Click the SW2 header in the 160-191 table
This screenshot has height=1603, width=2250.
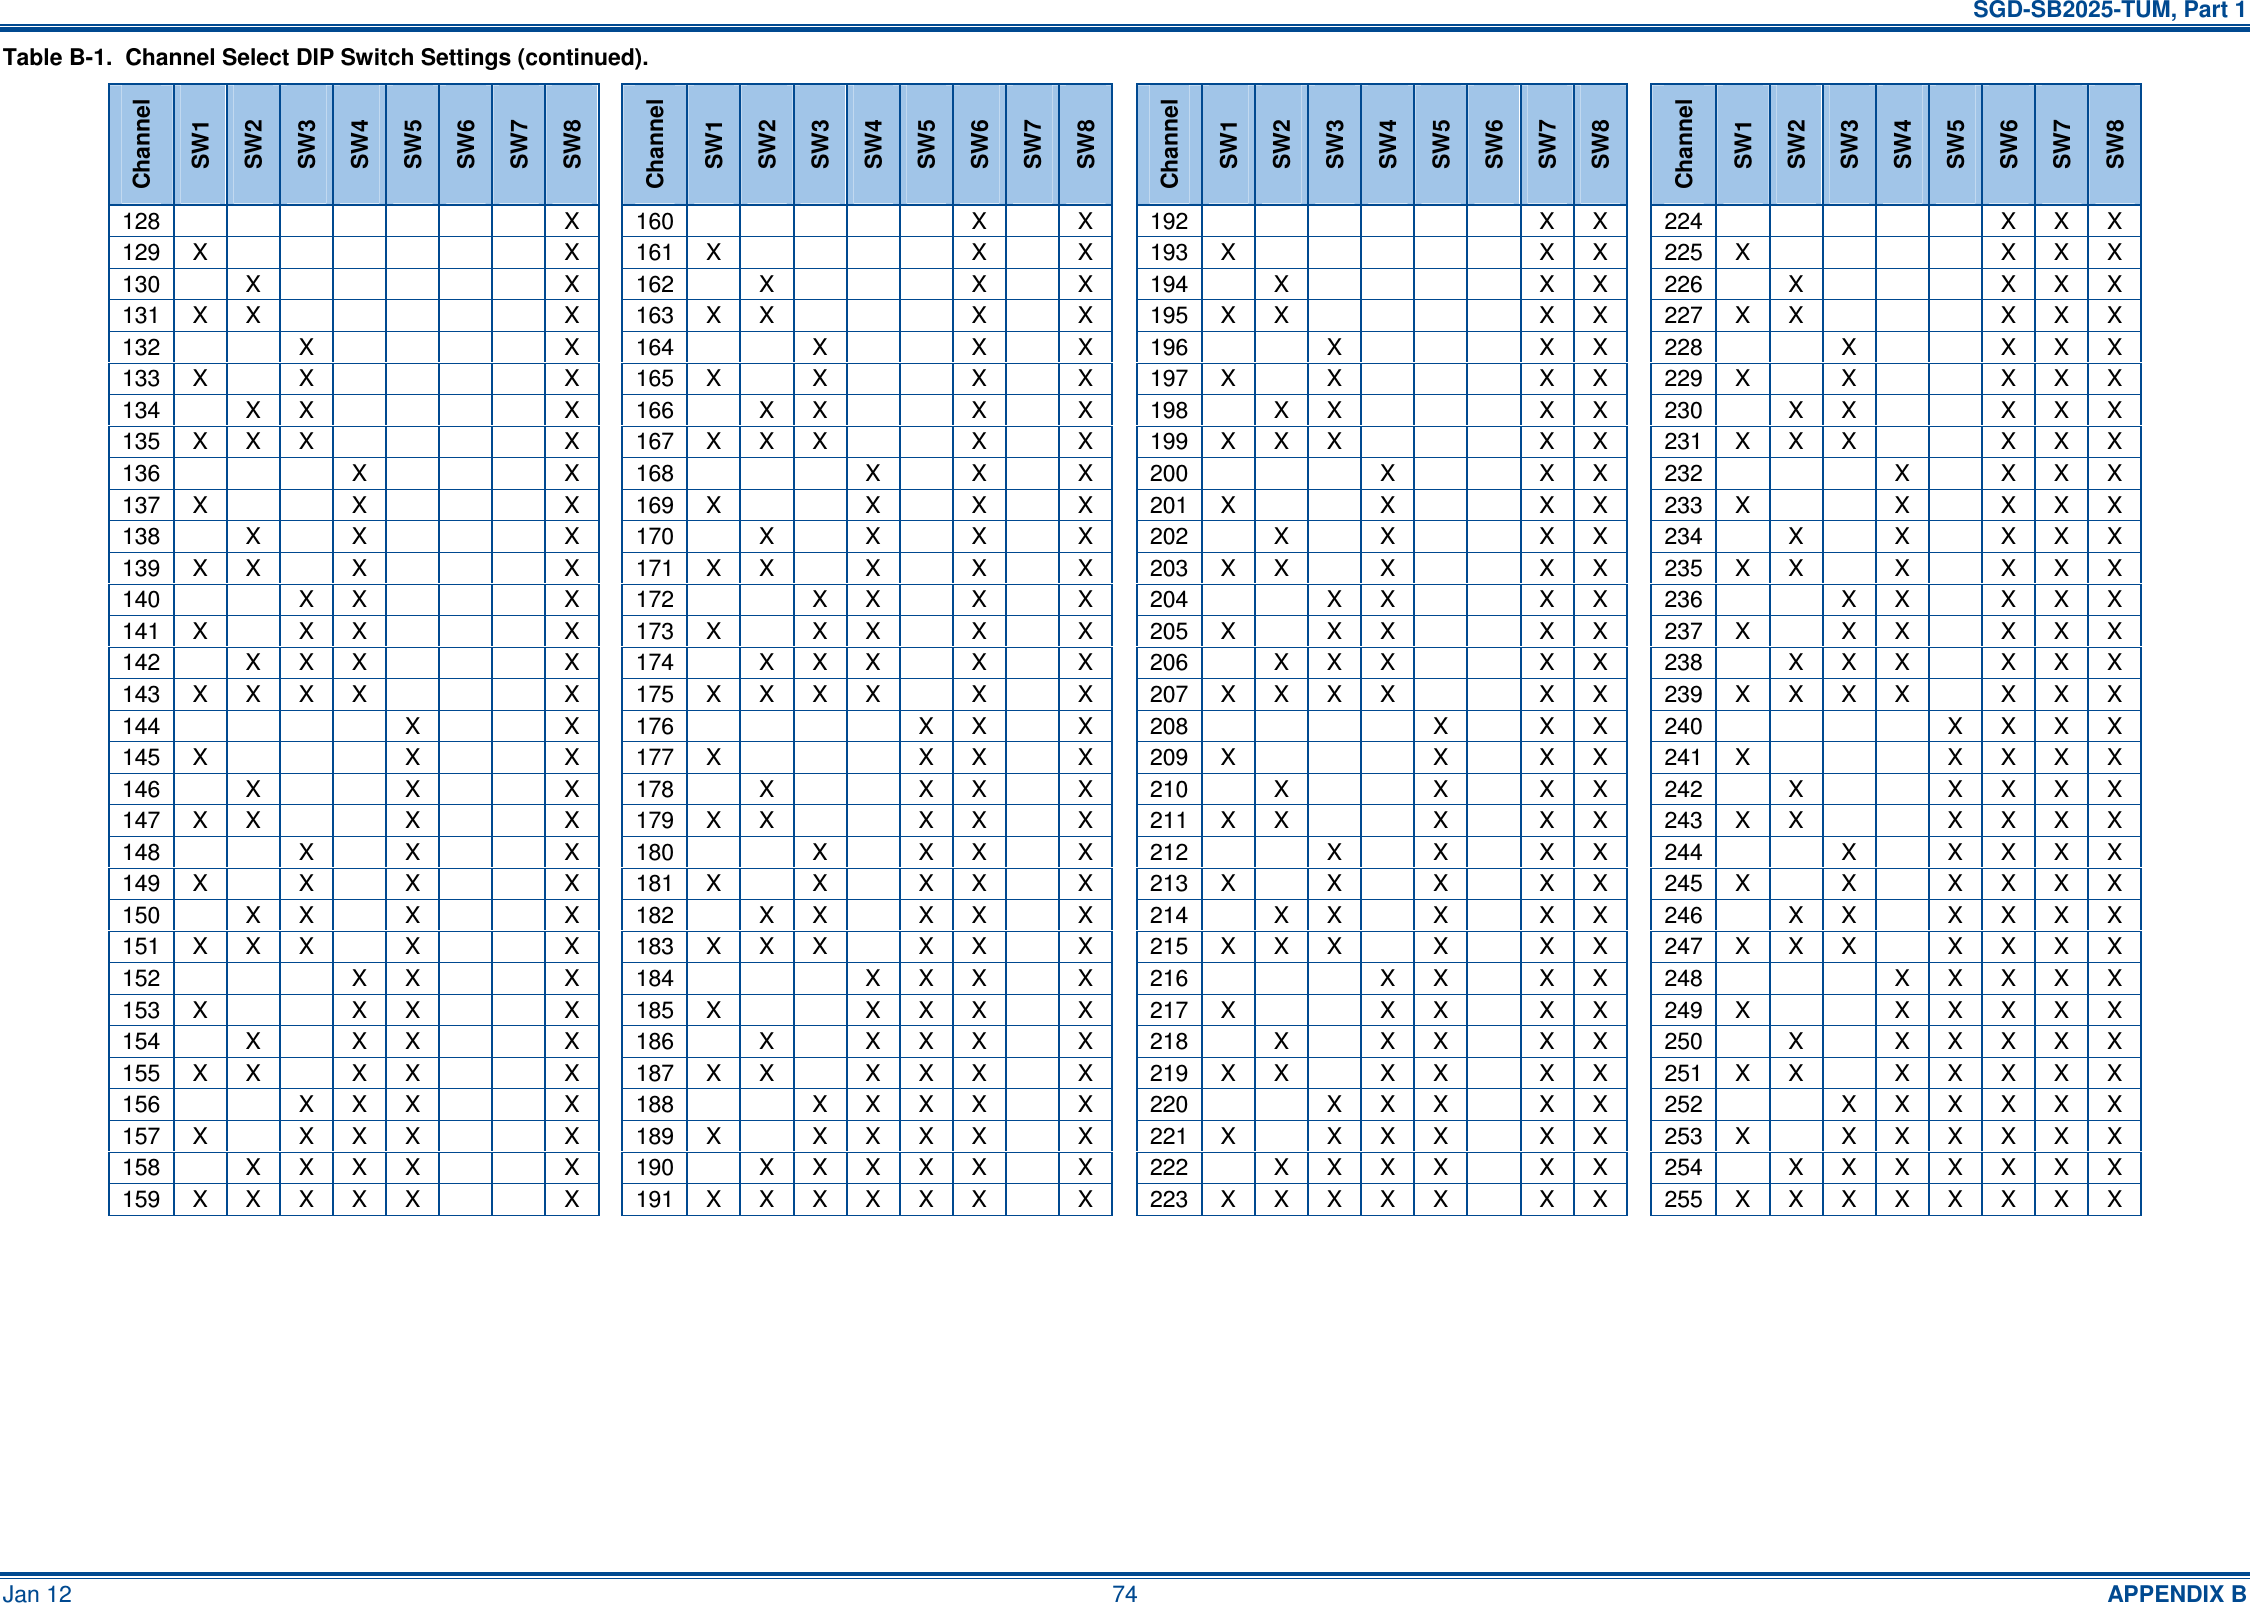(x=767, y=144)
